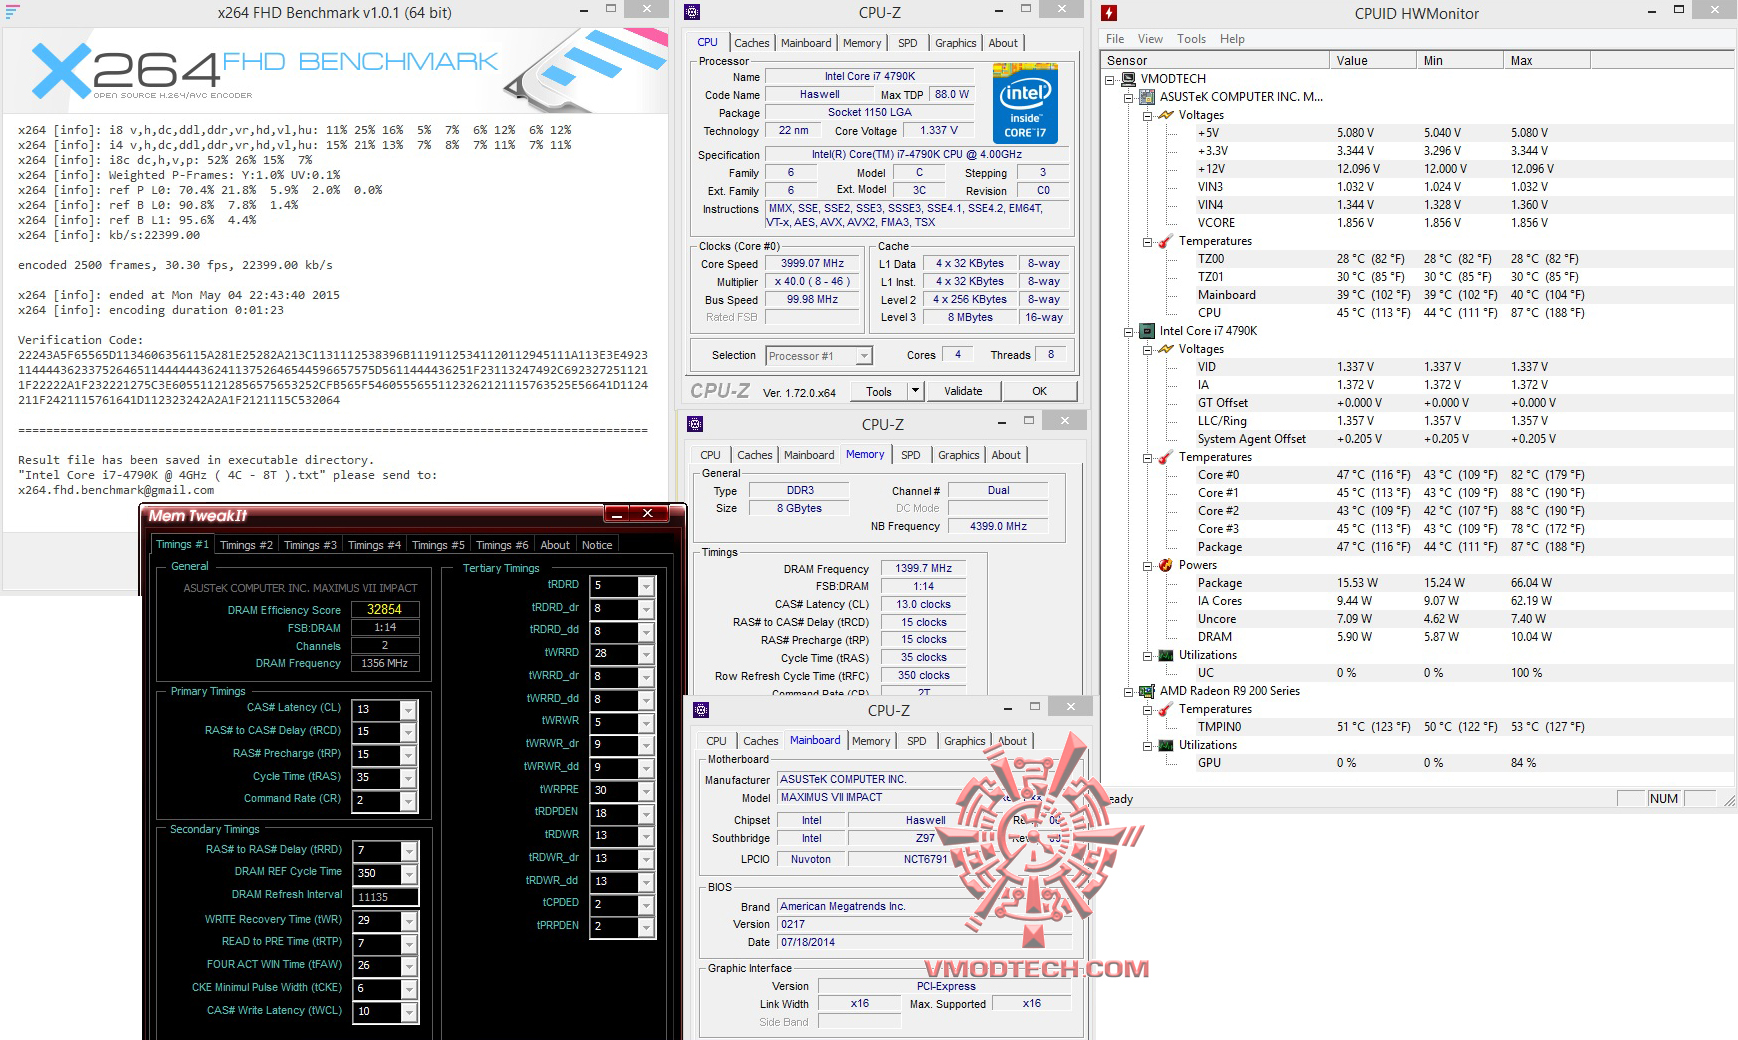1738x1040 pixels.
Task: Click the Value column header in HWMonitor
Action: pos(1375,61)
